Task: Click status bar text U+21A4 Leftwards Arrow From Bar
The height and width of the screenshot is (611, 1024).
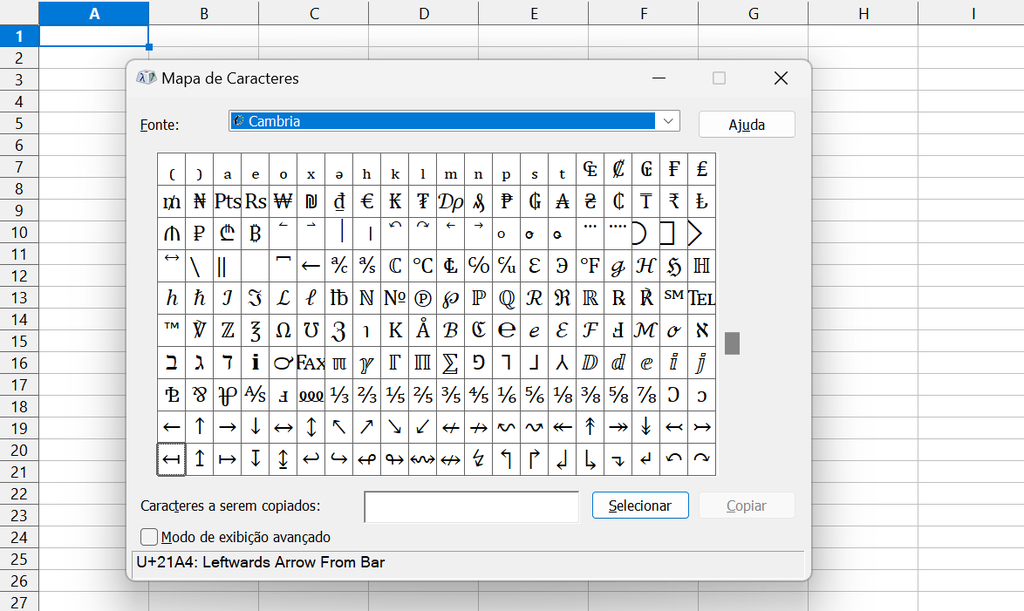Action: (x=261, y=562)
